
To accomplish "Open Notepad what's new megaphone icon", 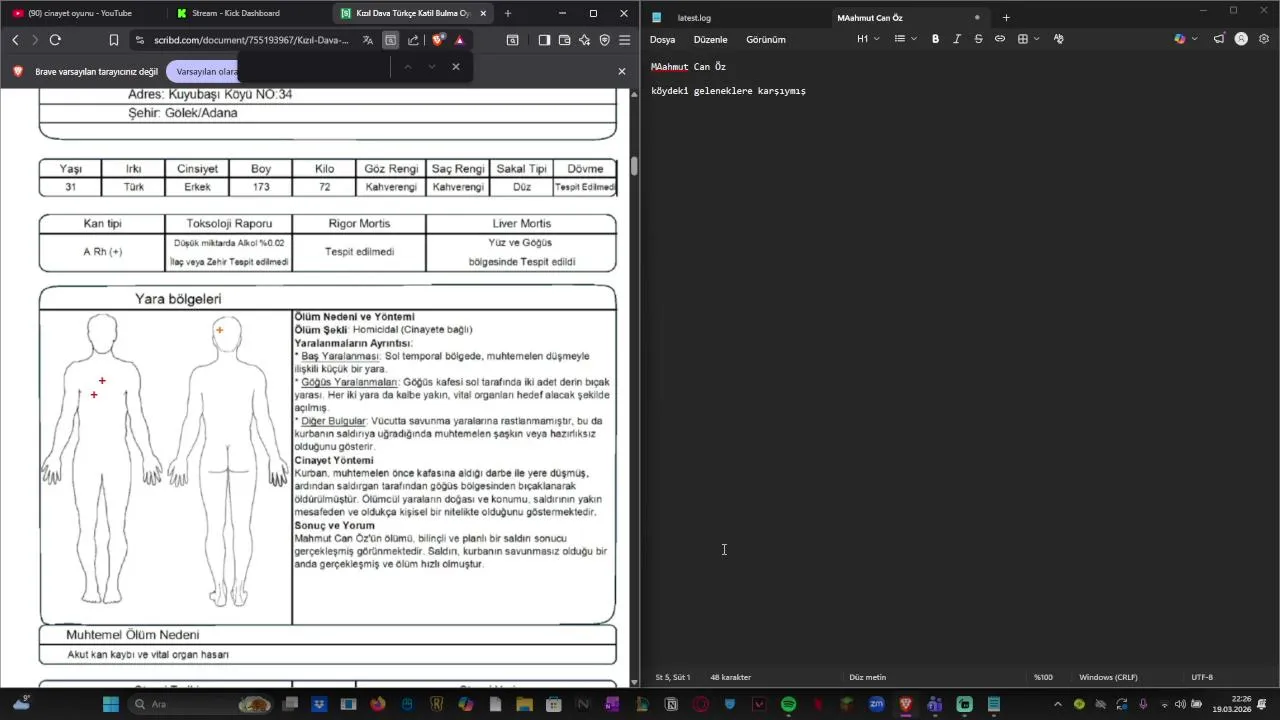I will [1219, 39].
